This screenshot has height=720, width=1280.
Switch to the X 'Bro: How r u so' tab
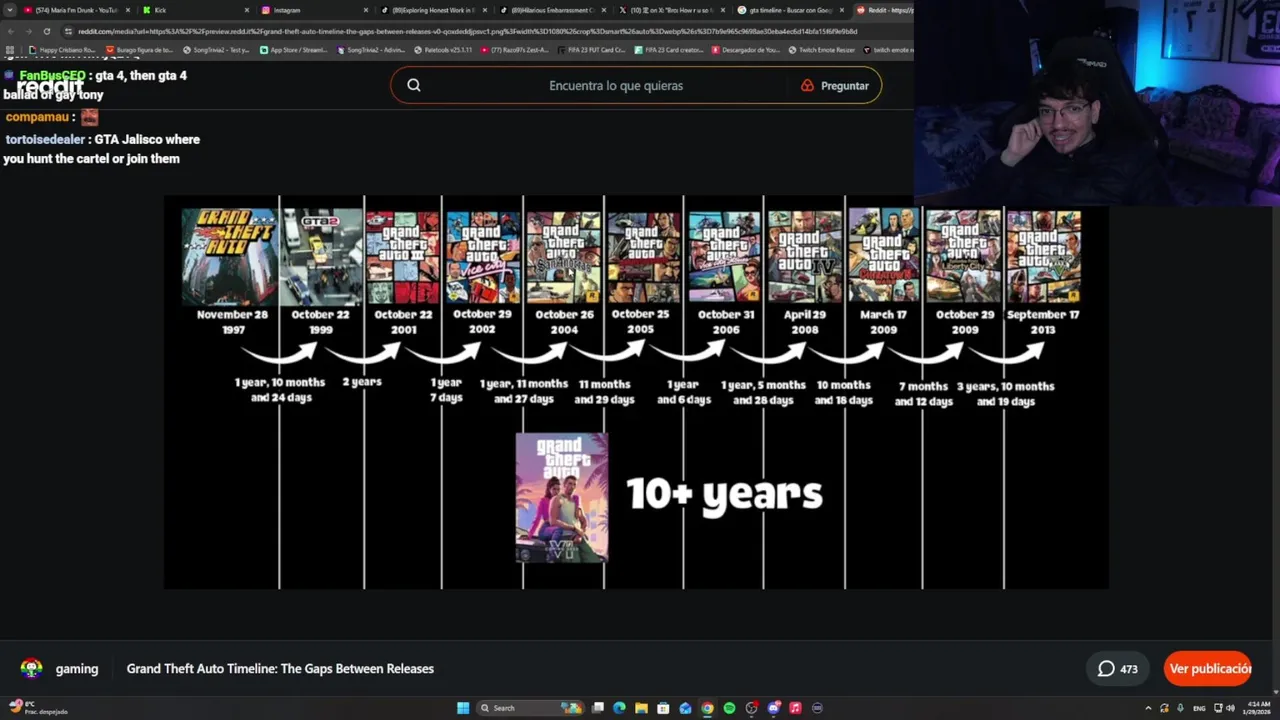[671, 10]
